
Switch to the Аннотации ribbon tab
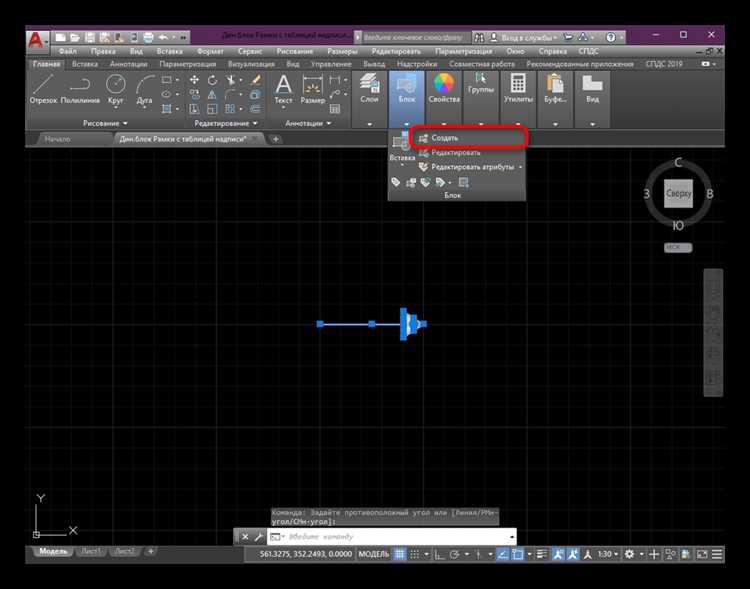tap(128, 64)
